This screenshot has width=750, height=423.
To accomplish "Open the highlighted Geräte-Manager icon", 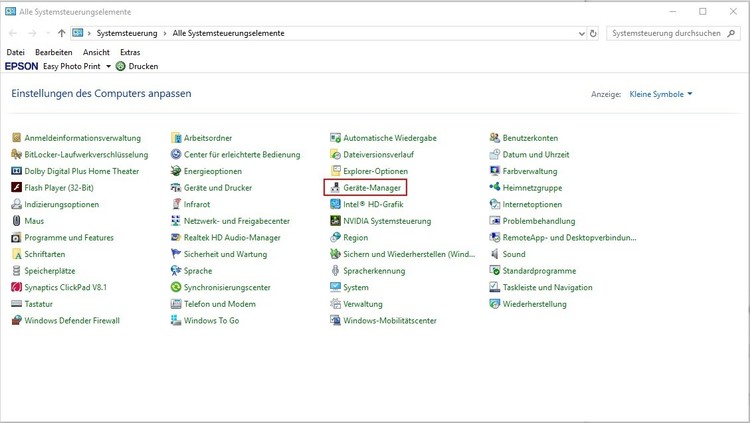I will point(336,188).
